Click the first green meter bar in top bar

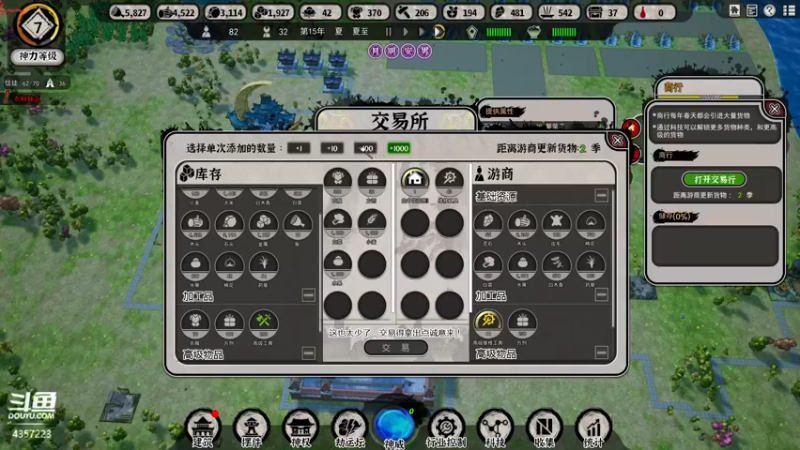click(499, 32)
